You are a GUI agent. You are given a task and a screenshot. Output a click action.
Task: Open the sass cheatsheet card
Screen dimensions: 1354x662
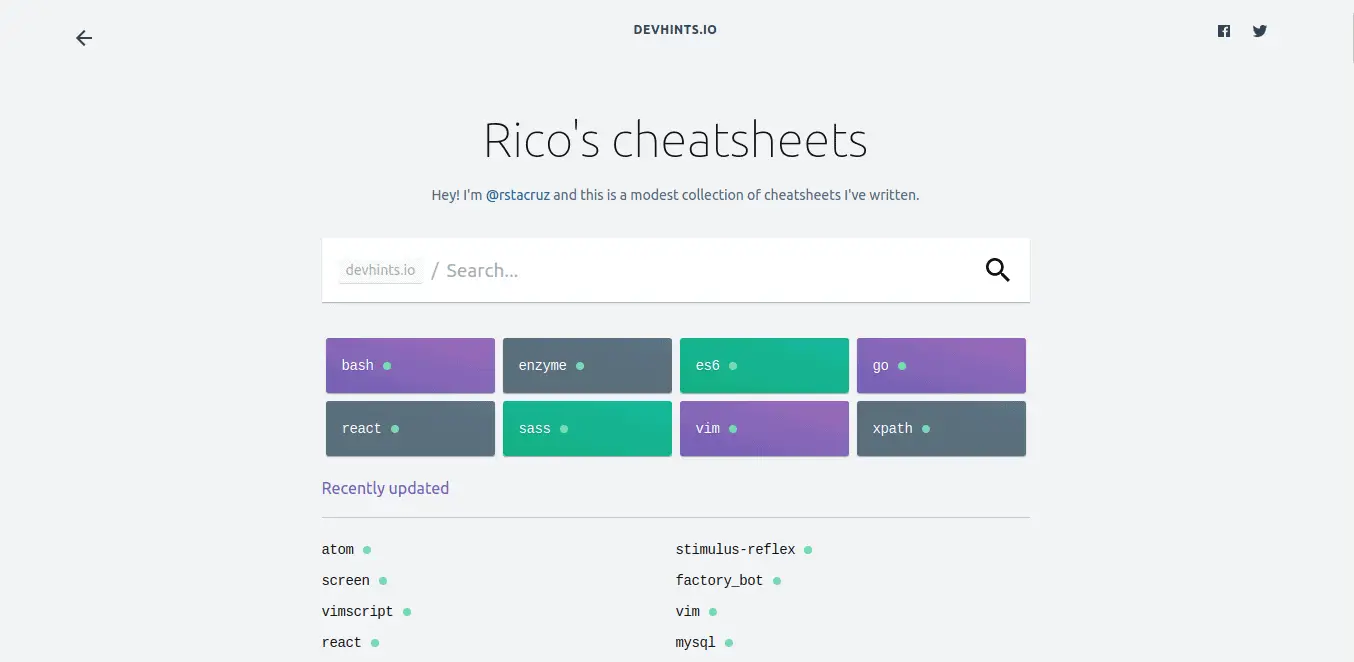tap(587, 428)
